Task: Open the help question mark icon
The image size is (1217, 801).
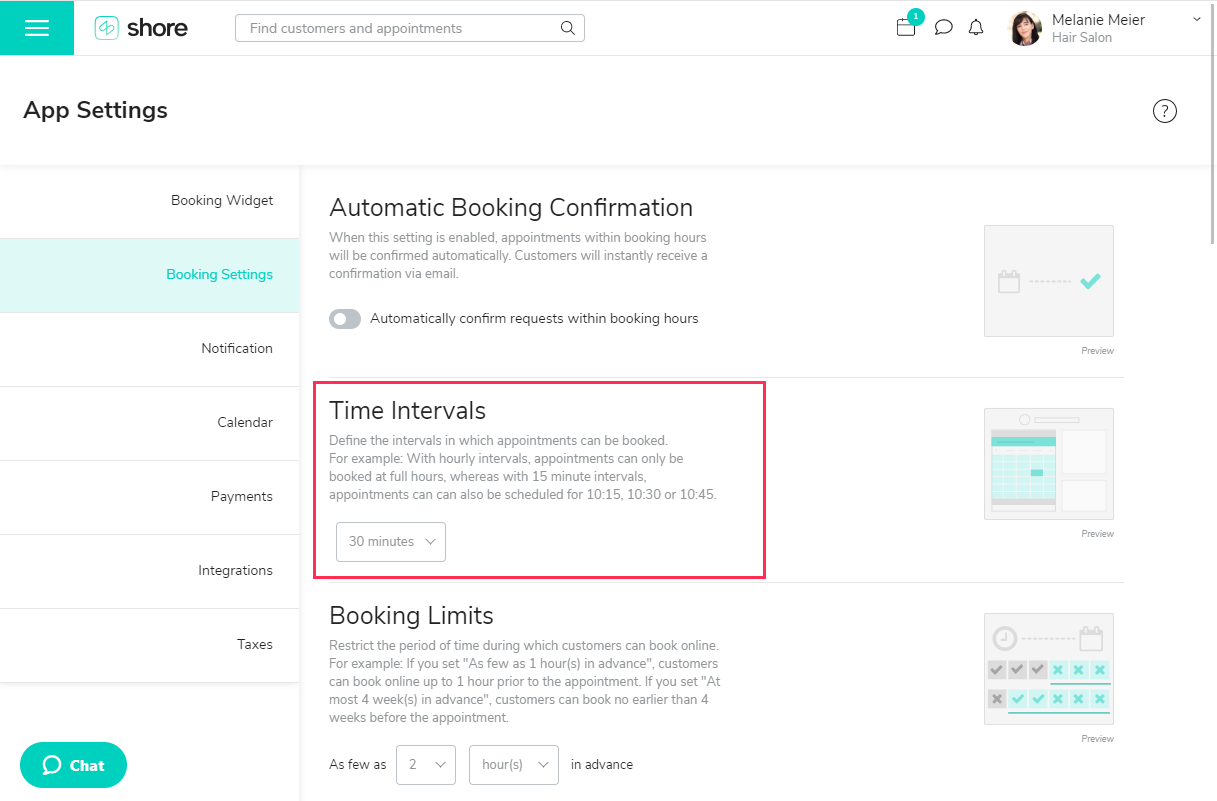Action: click(1165, 111)
